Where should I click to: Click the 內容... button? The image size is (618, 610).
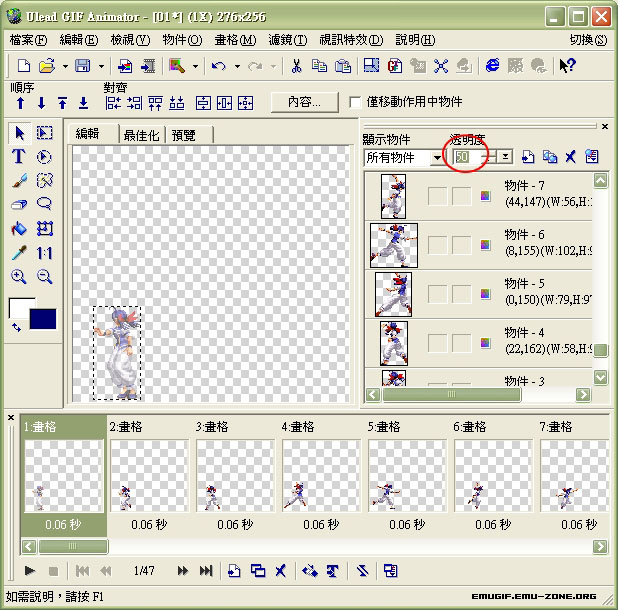[303, 102]
